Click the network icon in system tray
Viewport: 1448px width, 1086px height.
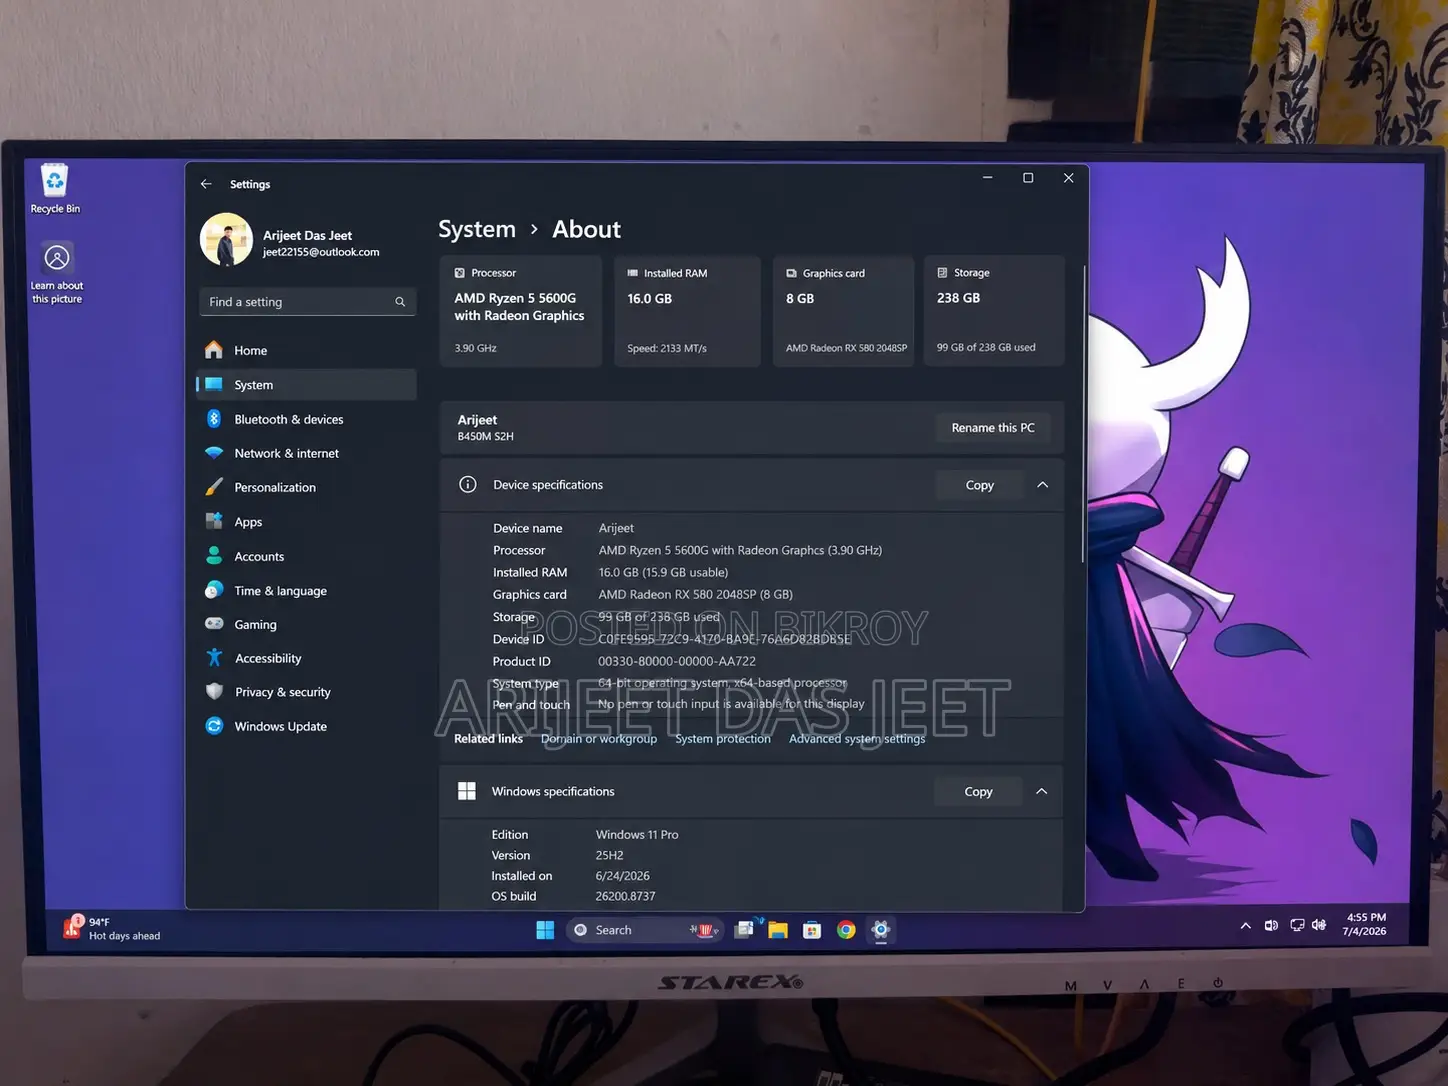tap(1297, 926)
